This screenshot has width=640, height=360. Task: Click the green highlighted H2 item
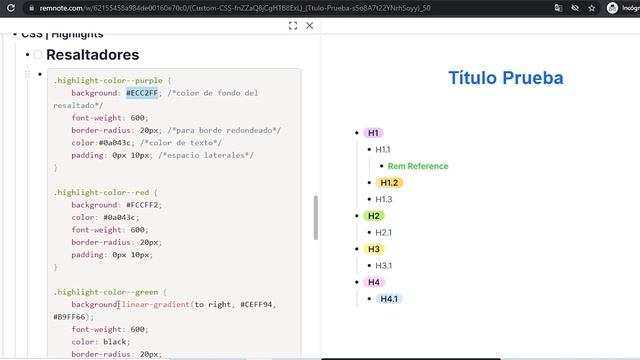[x=374, y=216]
